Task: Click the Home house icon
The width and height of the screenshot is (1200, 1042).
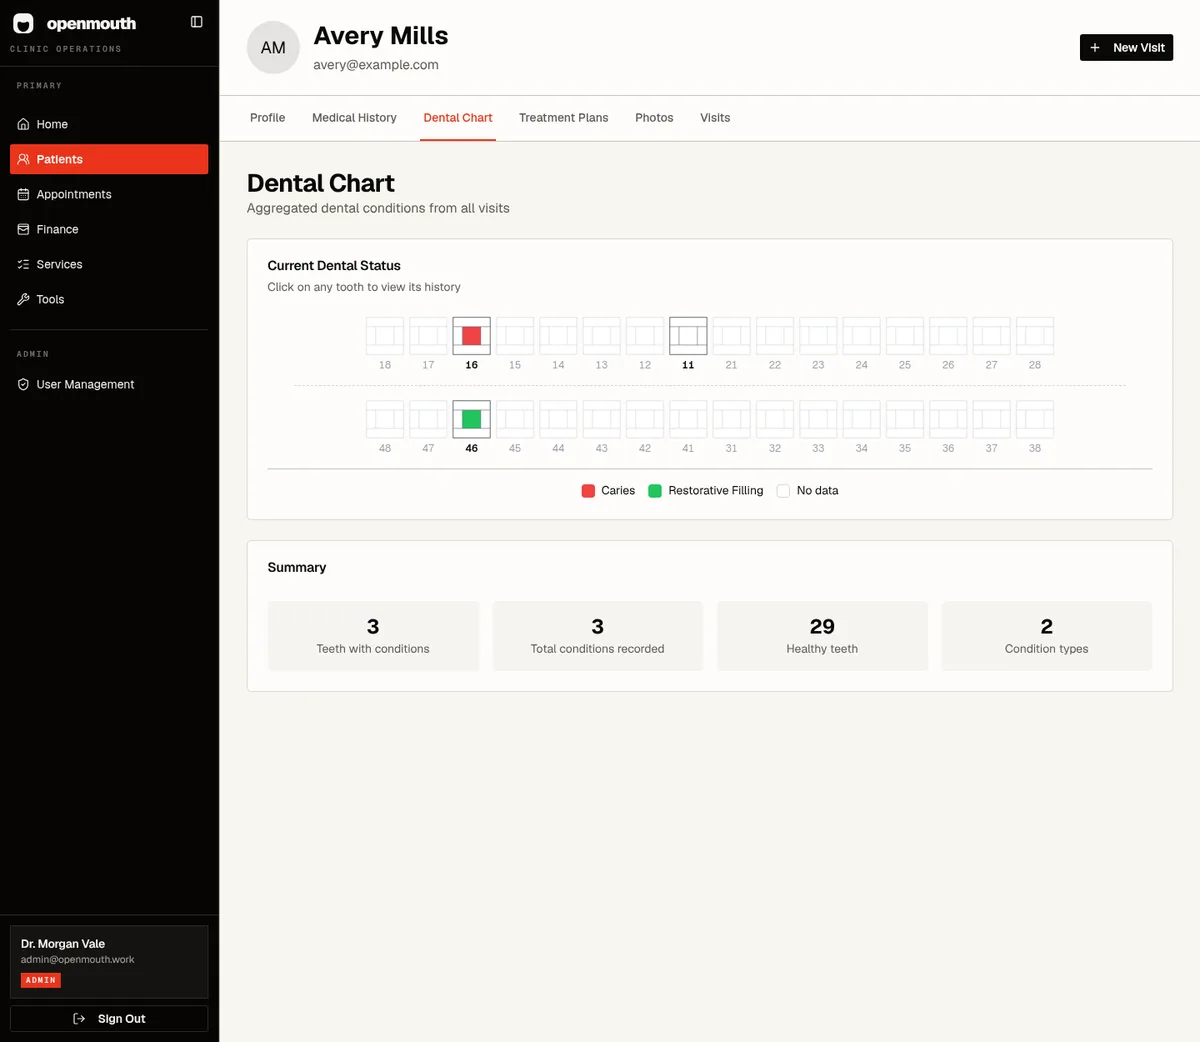Action: click(24, 124)
